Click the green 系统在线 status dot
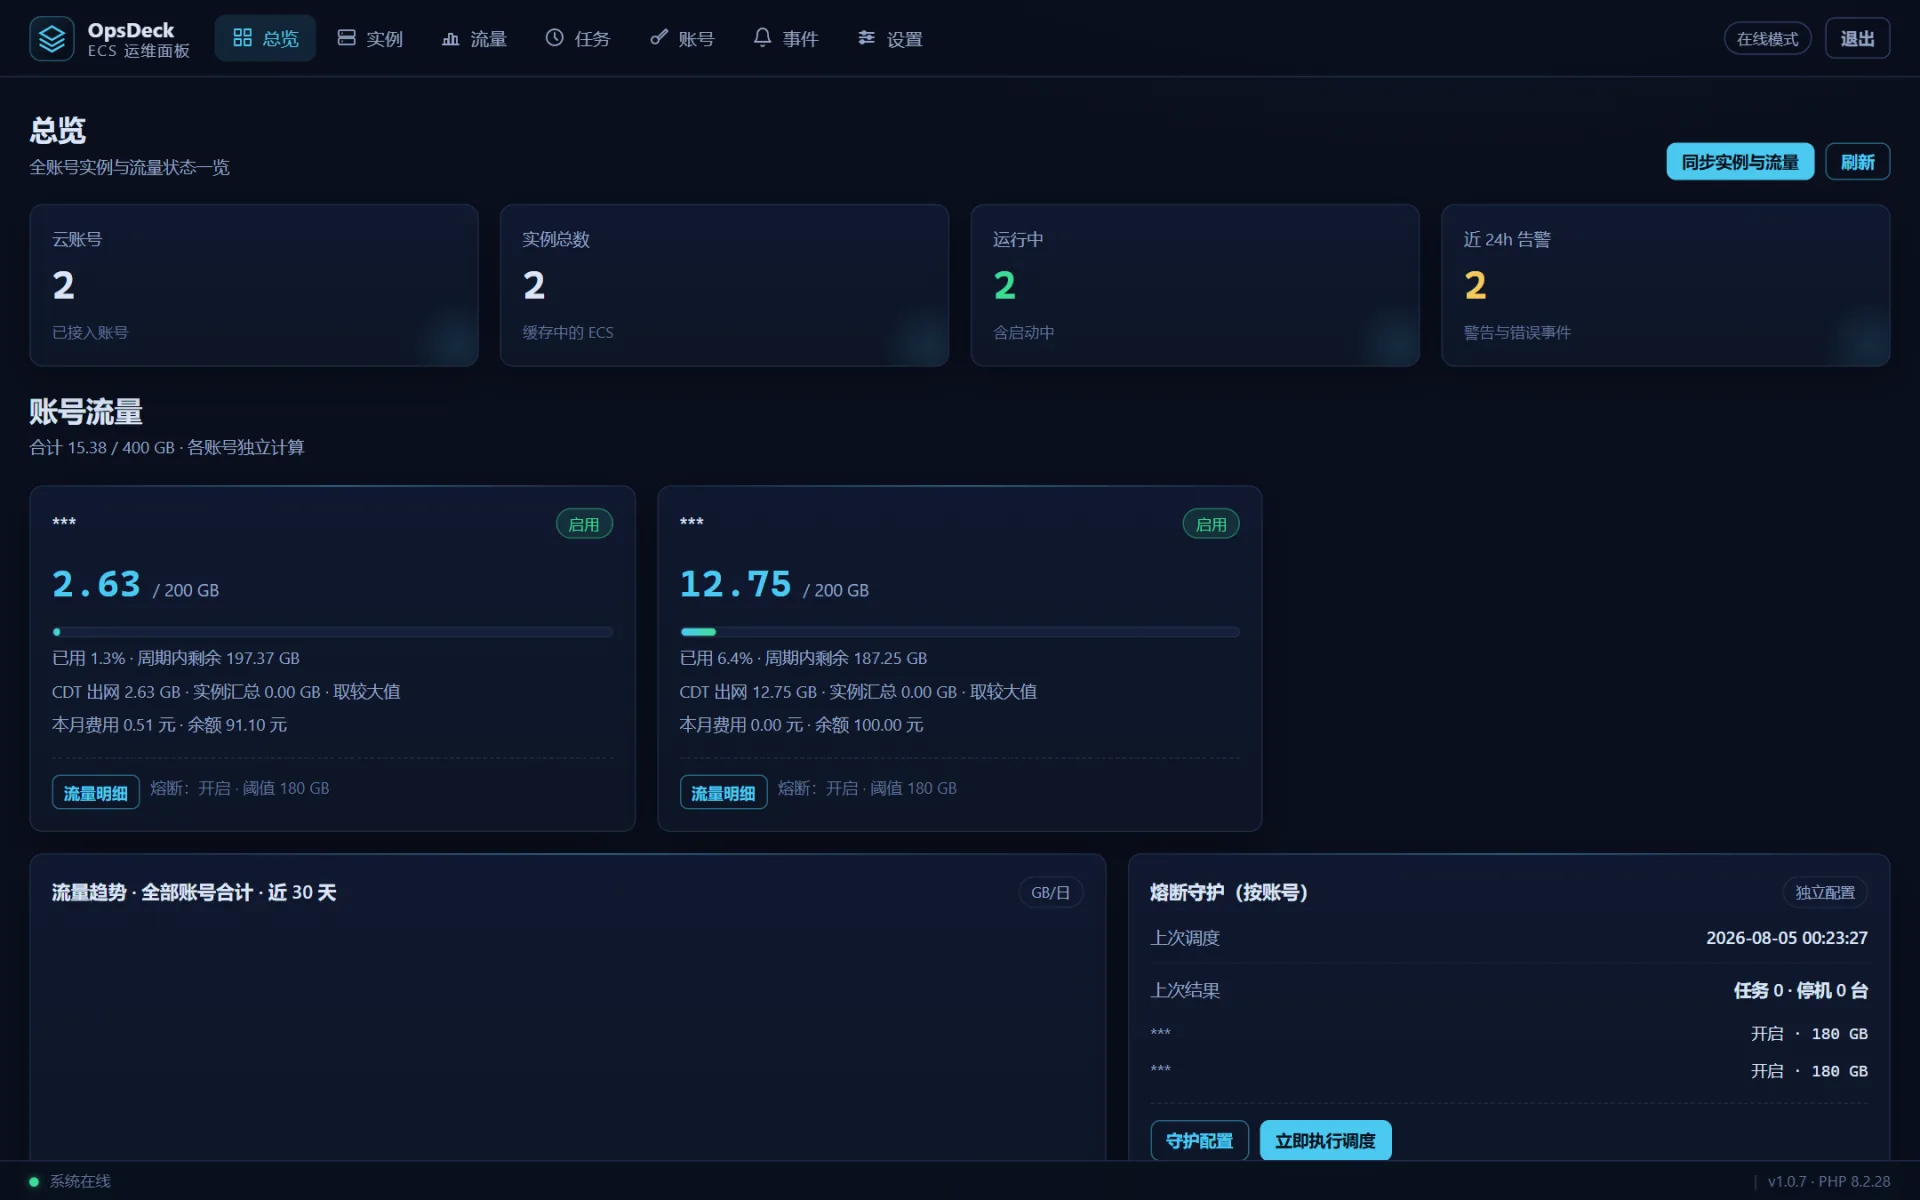1920x1200 pixels. pyautogui.click(x=34, y=1181)
